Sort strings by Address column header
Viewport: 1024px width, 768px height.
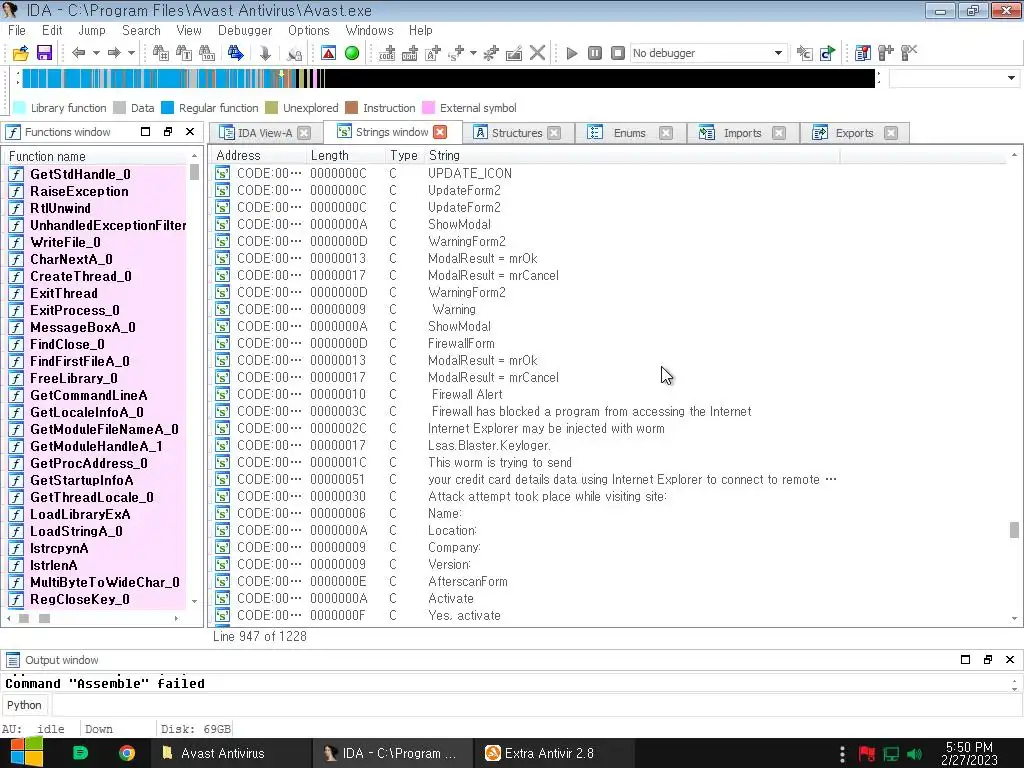tap(259, 155)
